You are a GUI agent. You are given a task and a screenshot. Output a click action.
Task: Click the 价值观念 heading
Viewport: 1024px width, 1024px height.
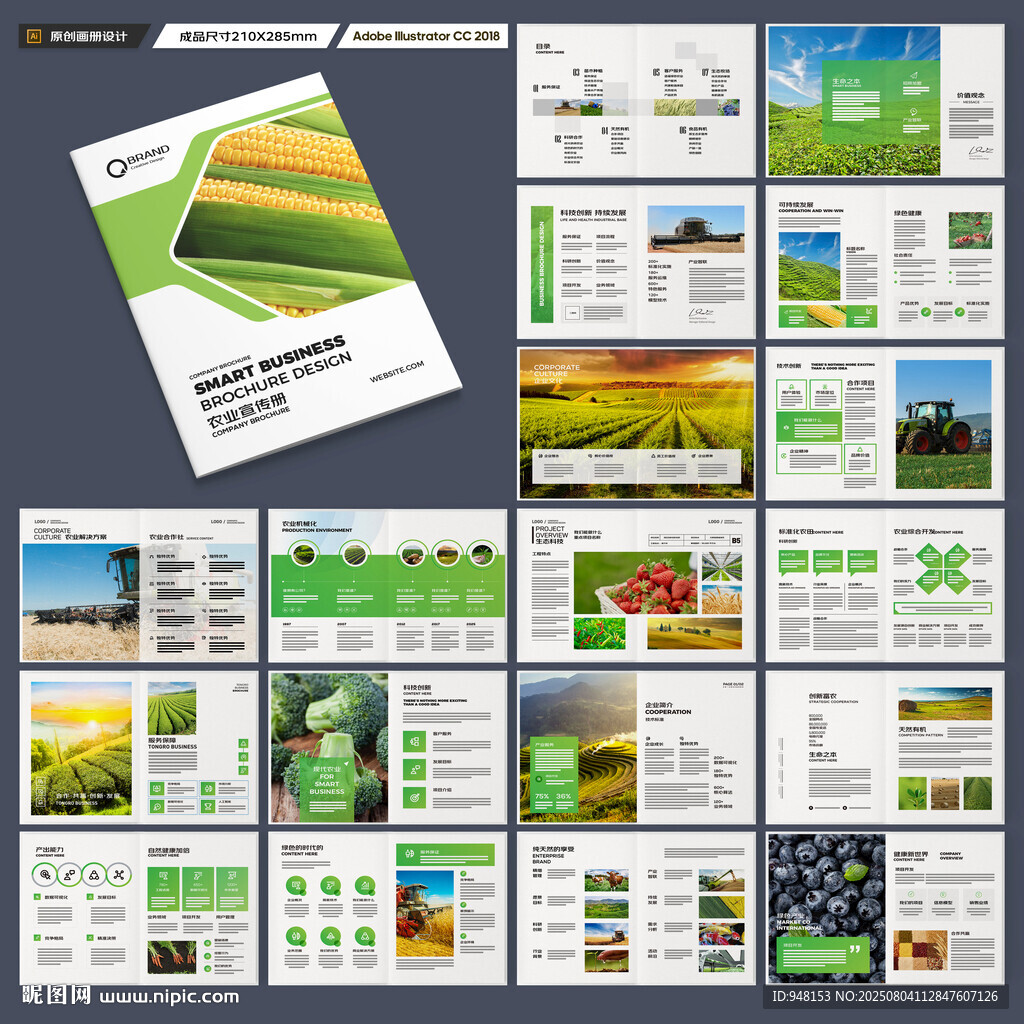pyautogui.click(x=970, y=95)
